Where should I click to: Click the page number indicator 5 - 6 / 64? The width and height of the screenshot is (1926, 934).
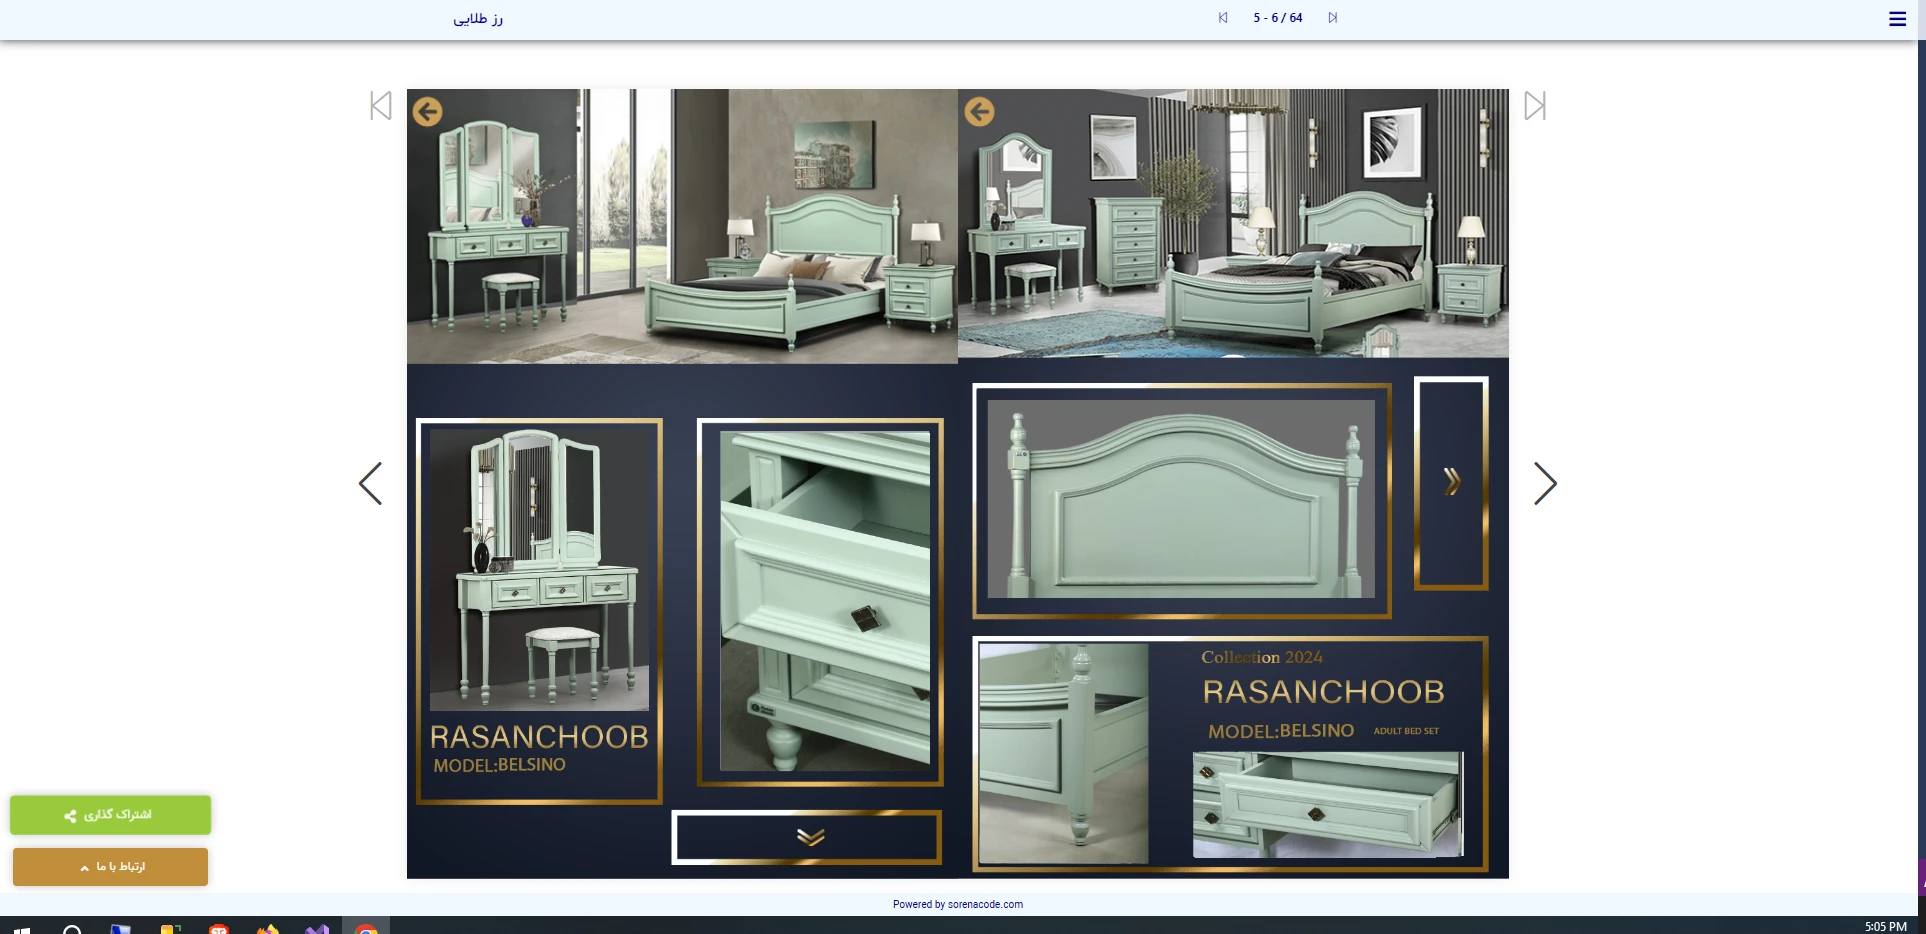pyautogui.click(x=1277, y=18)
